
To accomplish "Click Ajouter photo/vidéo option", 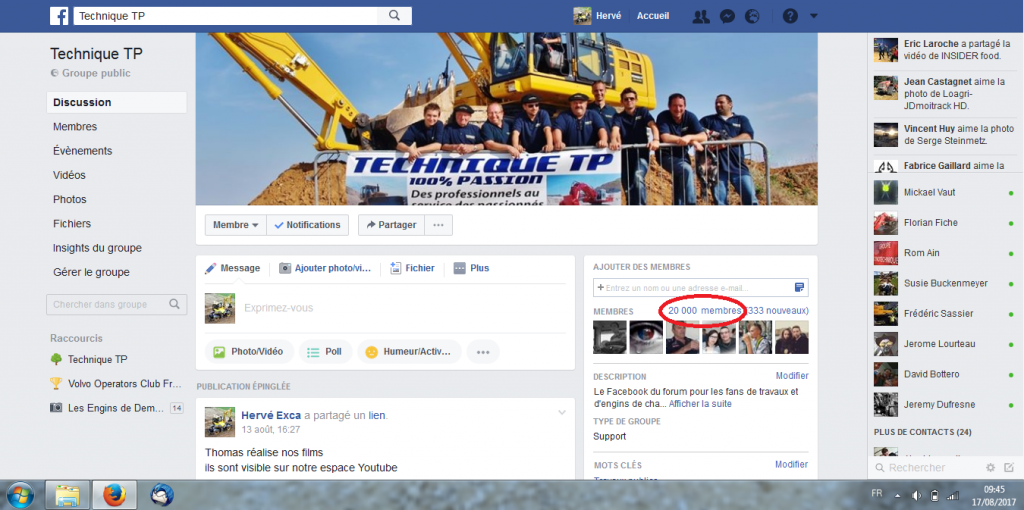I will [x=325, y=268].
